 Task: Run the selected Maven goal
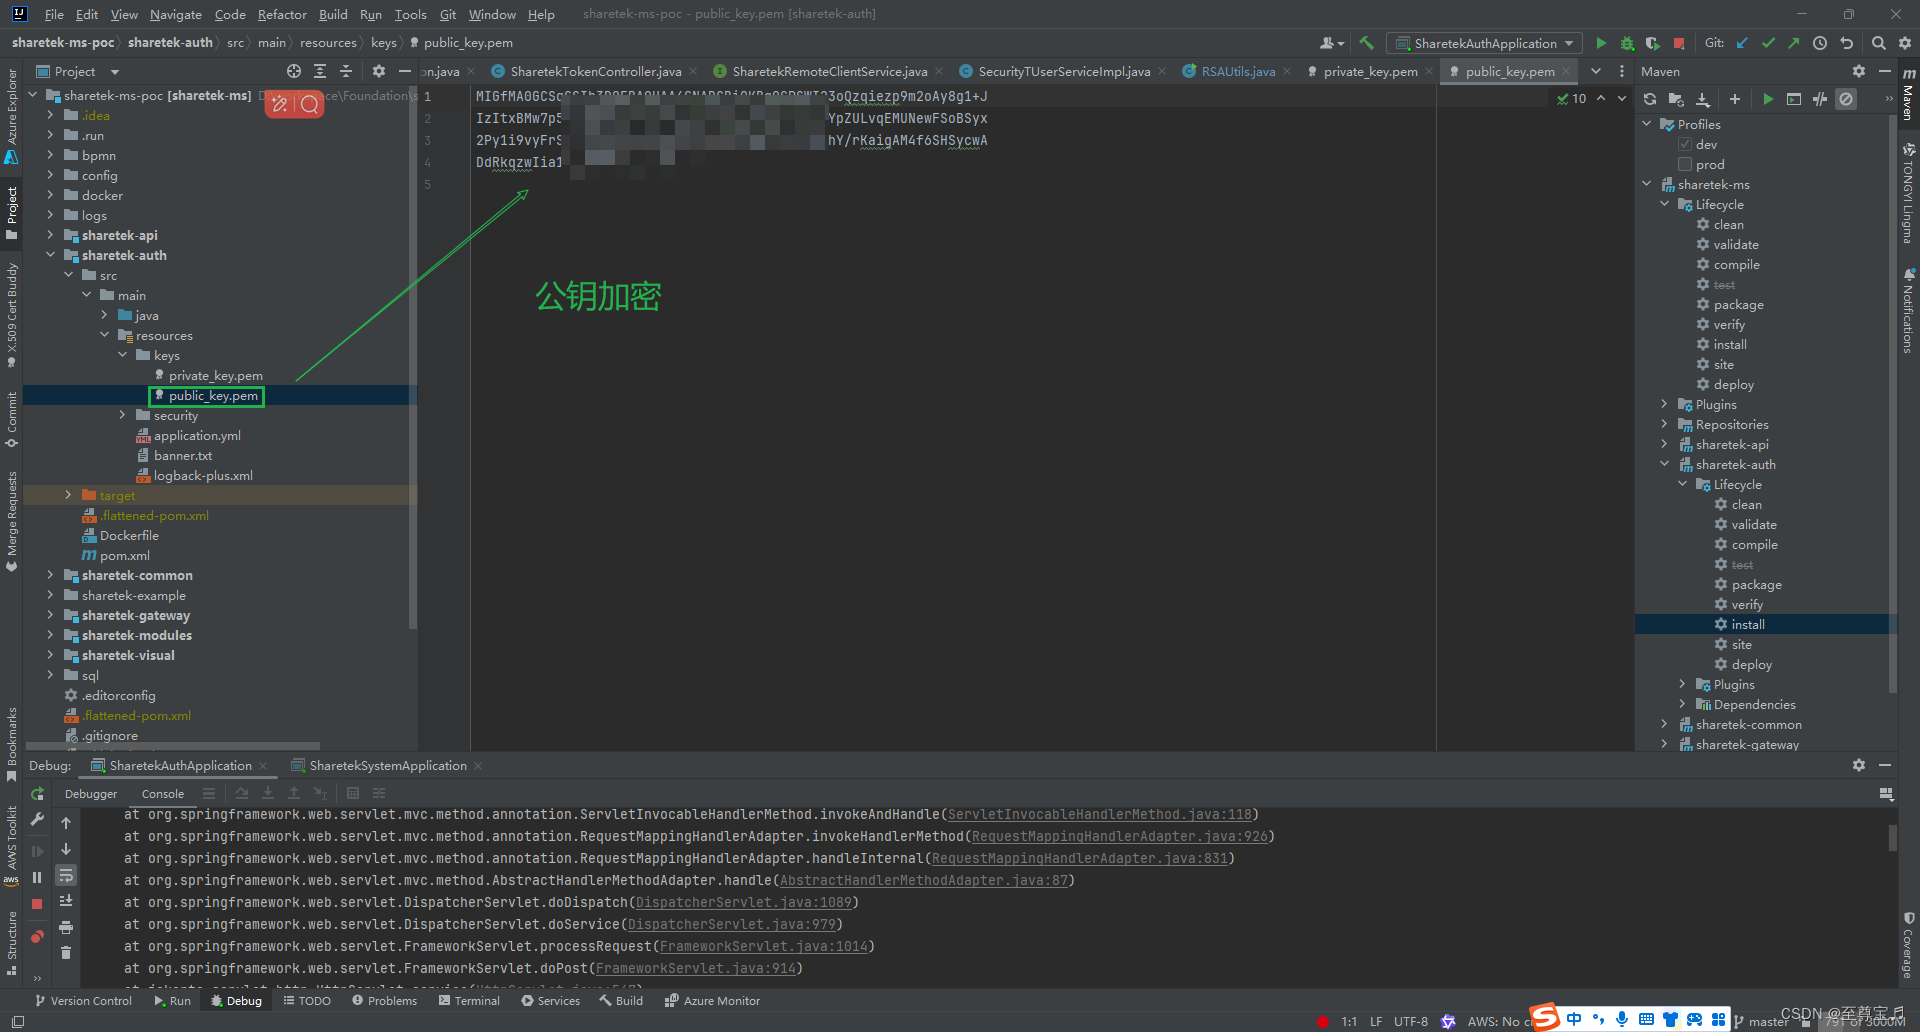pyautogui.click(x=1768, y=99)
